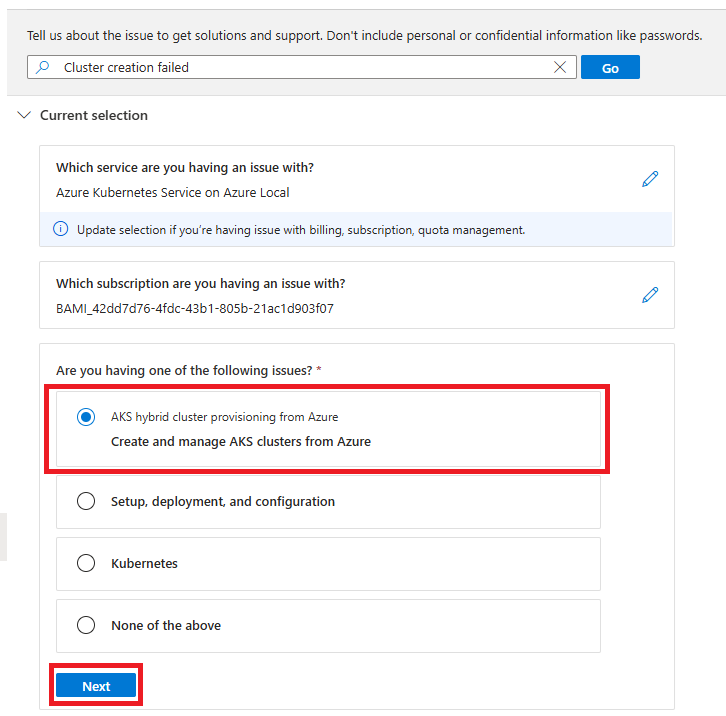Click the Current selection heading text

(x=93, y=116)
